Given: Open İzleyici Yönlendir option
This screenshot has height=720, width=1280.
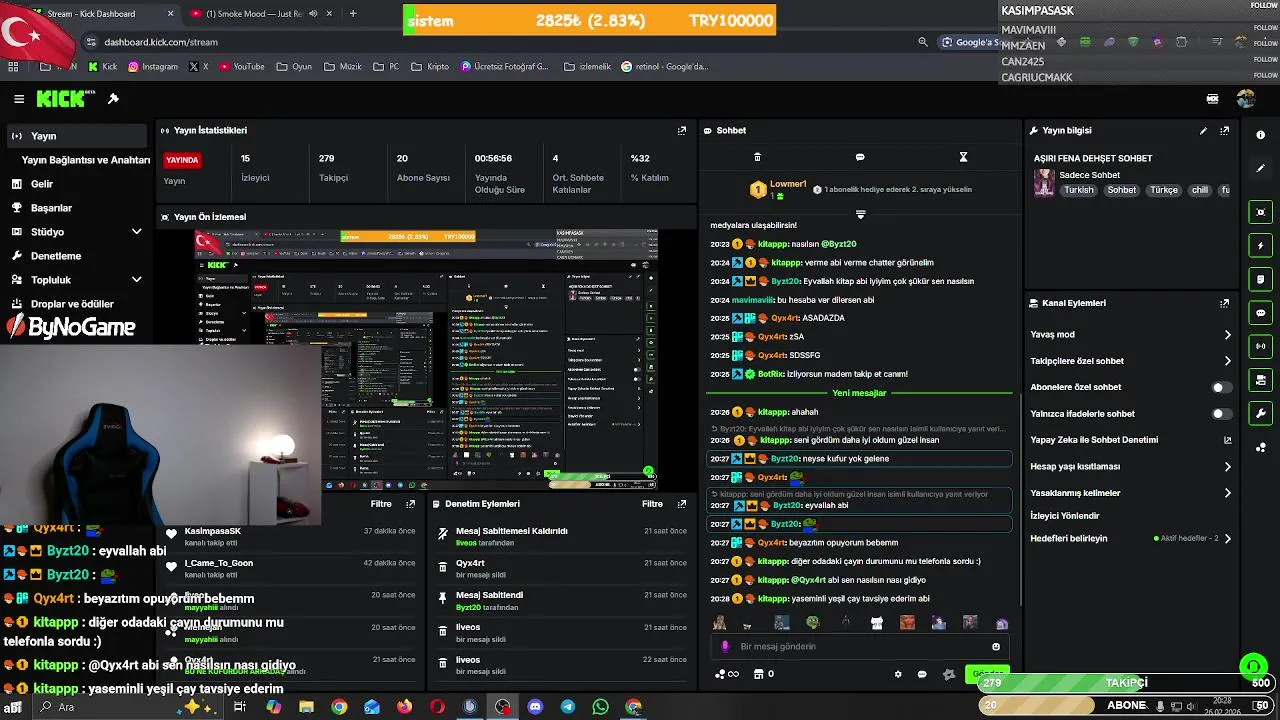Looking at the screenshot, I should [1065, 516].
